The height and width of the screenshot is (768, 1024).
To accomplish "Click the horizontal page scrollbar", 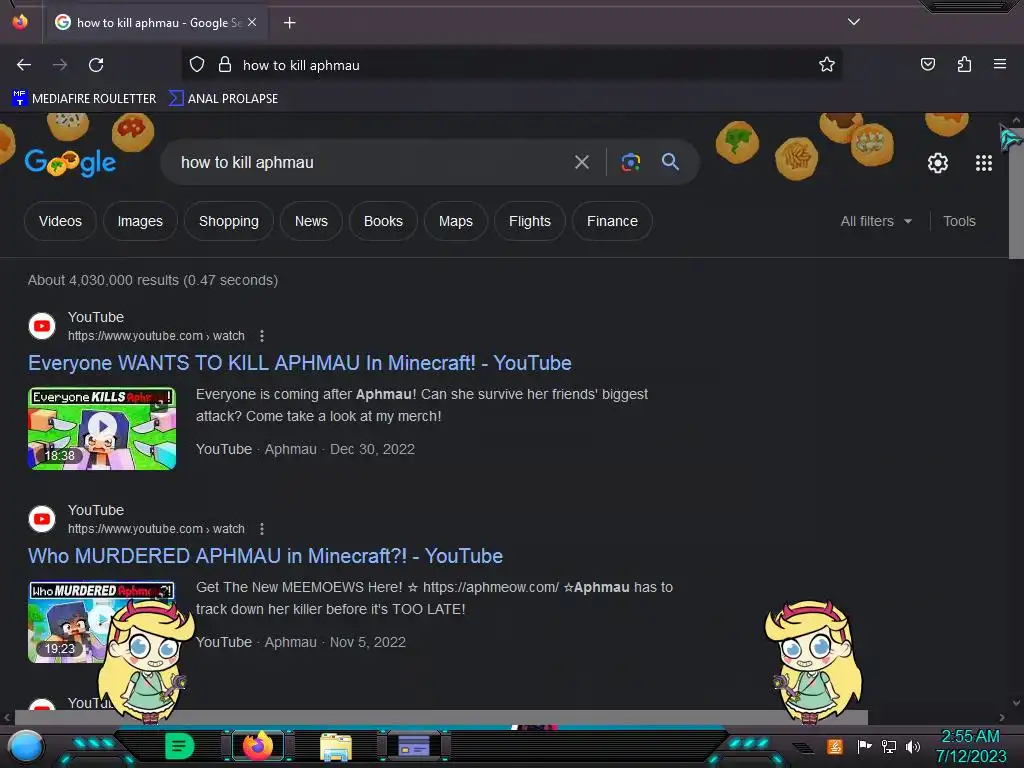I will pyautogui.click(x=441, y=717).
